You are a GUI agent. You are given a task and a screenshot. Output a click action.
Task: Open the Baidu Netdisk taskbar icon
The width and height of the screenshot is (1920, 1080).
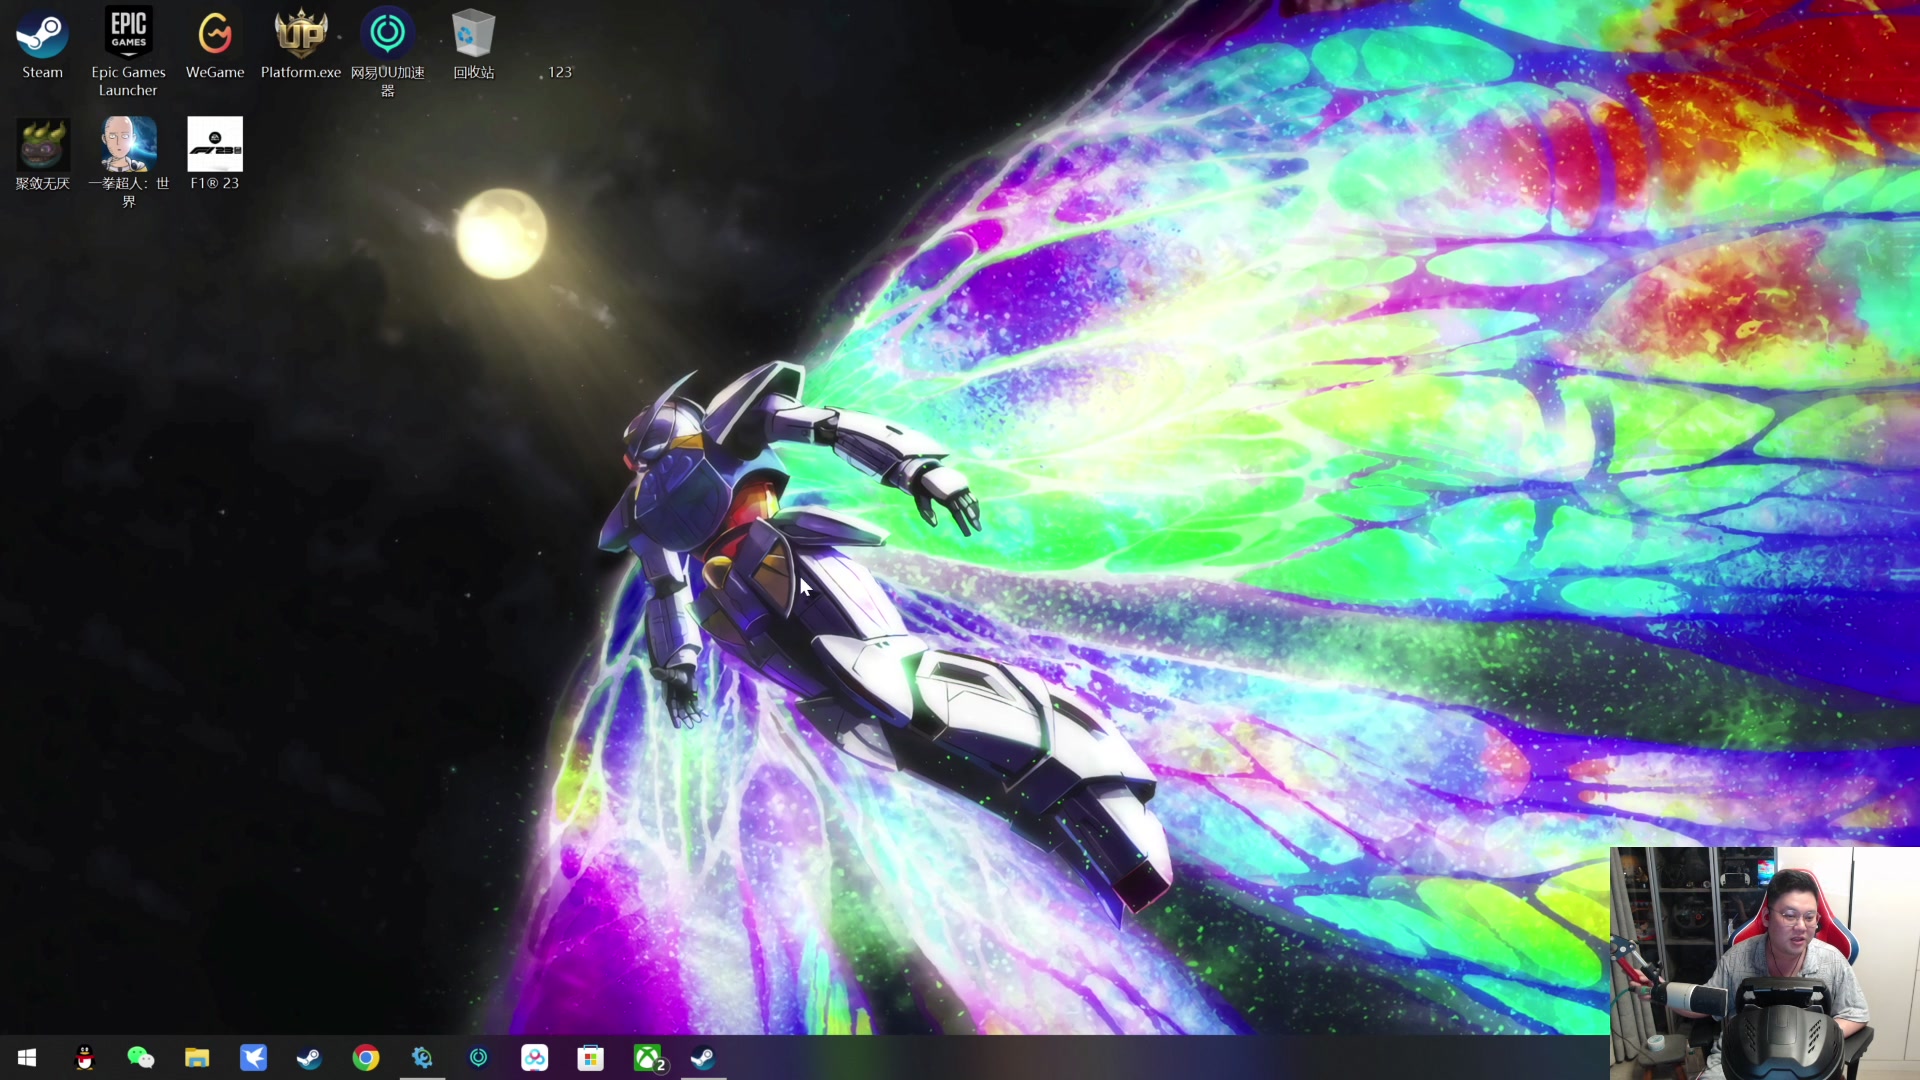(x=534, y=1058)
